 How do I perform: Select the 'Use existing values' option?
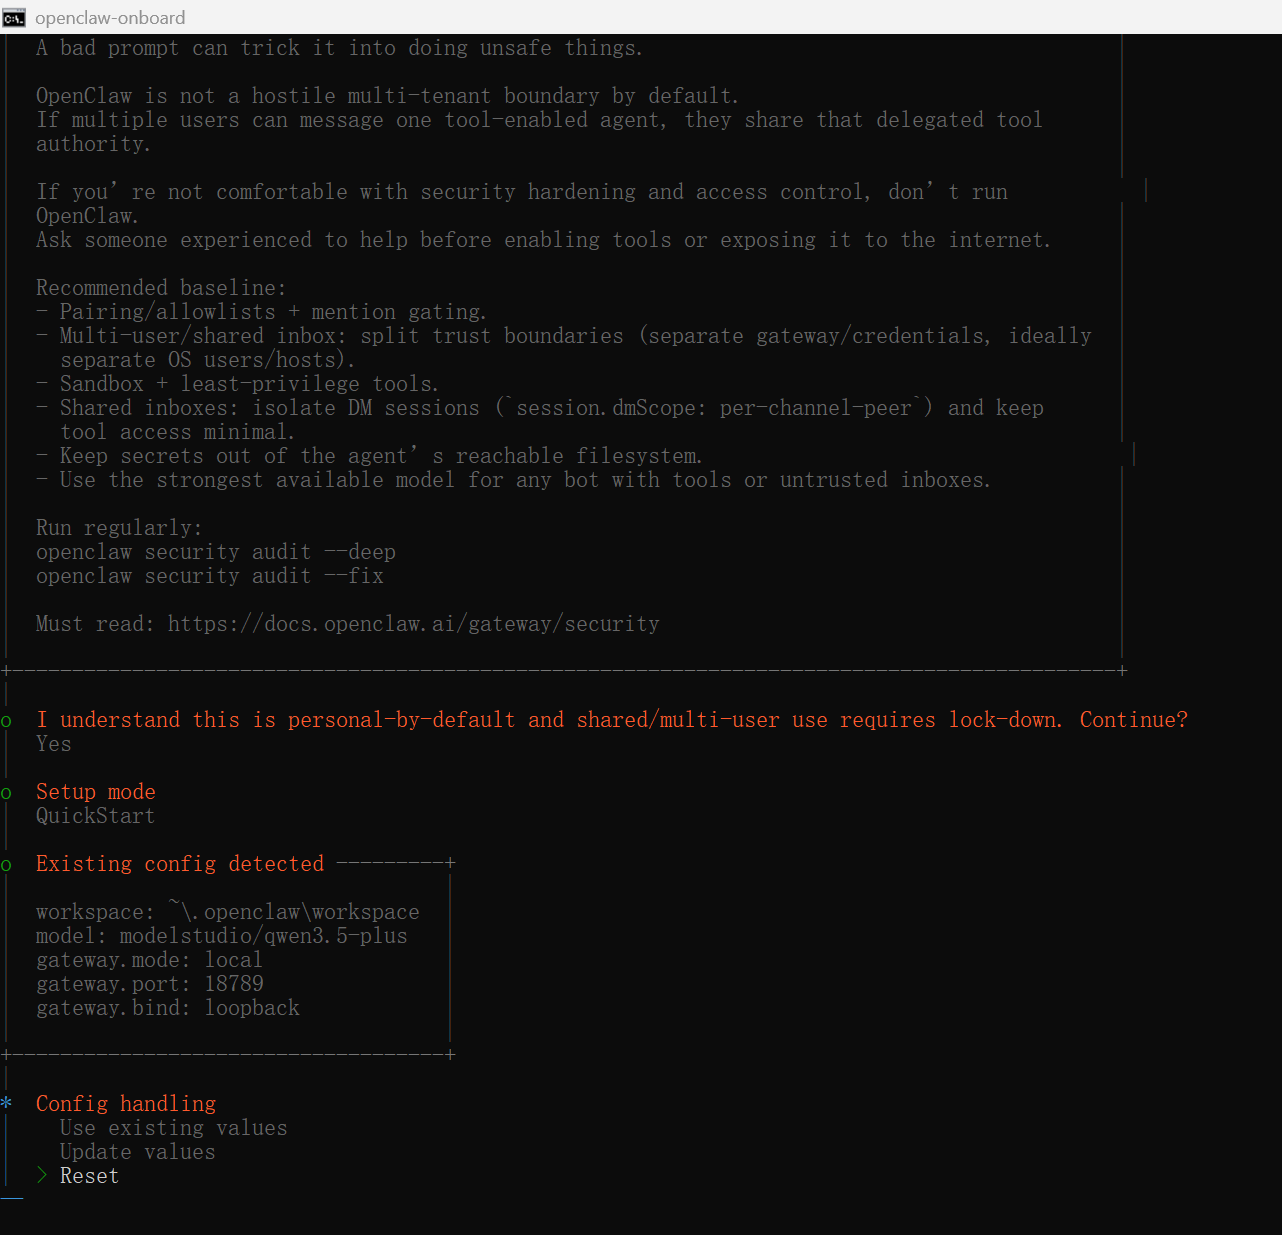[x=173, y=1128]
